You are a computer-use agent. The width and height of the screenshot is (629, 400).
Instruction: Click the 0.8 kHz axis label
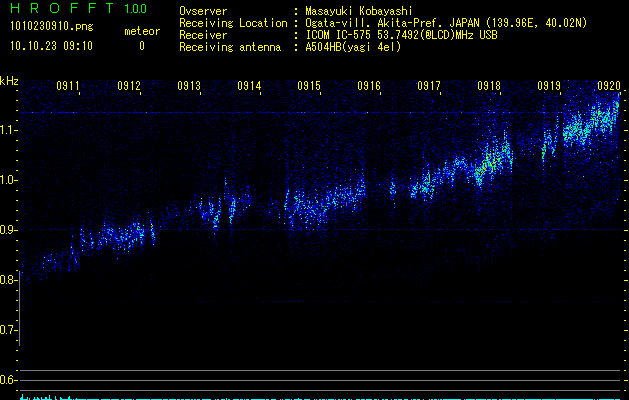click(8, 280)
